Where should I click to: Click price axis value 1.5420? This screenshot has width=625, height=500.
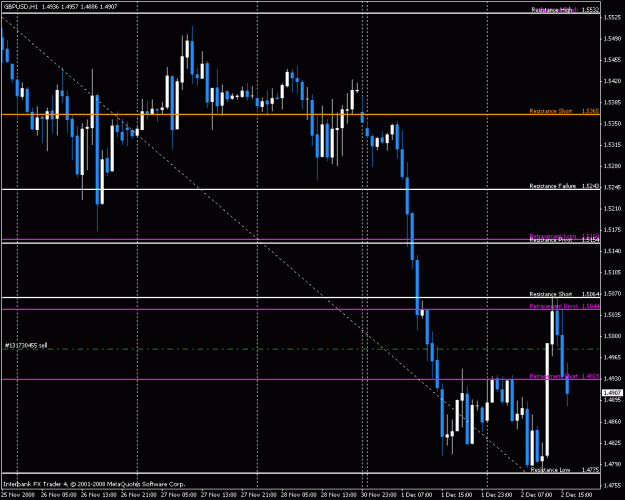(x=612, y=81)
